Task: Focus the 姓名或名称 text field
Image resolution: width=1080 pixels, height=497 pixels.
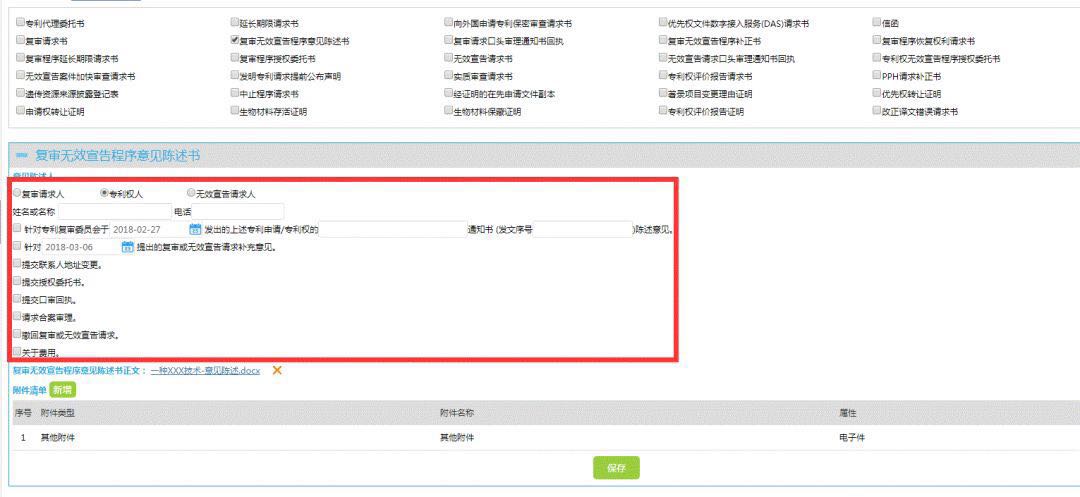Action: (114, 212)
